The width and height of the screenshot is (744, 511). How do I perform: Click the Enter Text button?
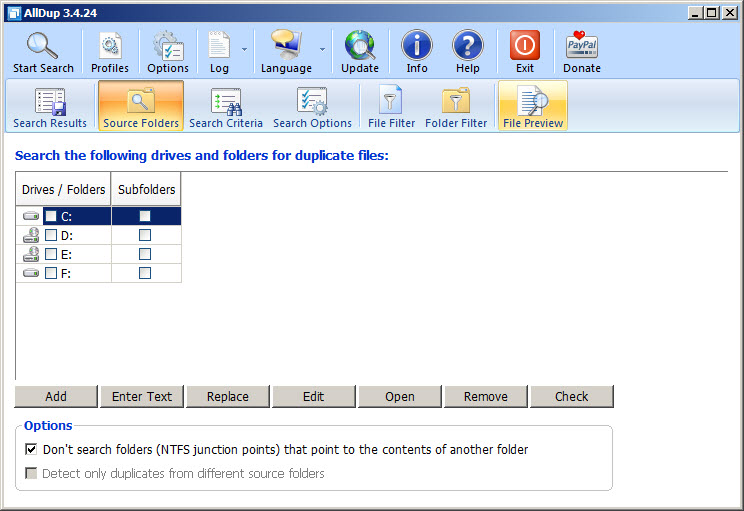pos(142,397)
